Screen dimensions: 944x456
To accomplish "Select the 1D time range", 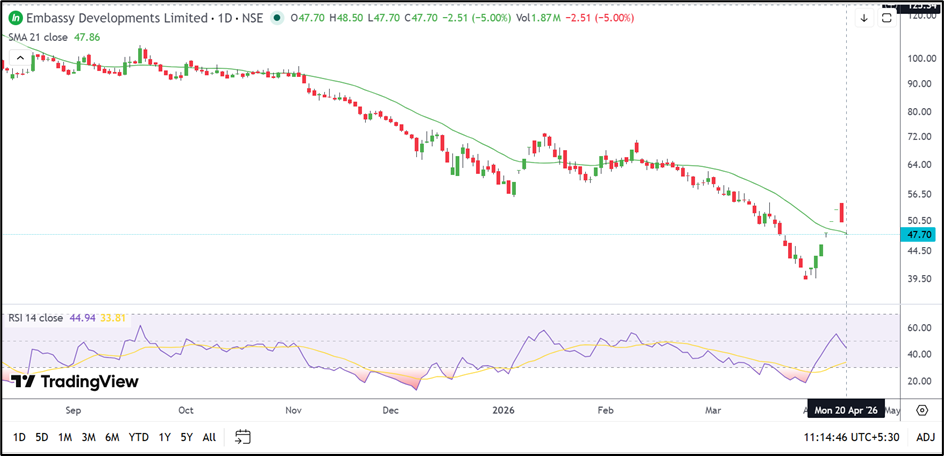I will click(20, 437).
